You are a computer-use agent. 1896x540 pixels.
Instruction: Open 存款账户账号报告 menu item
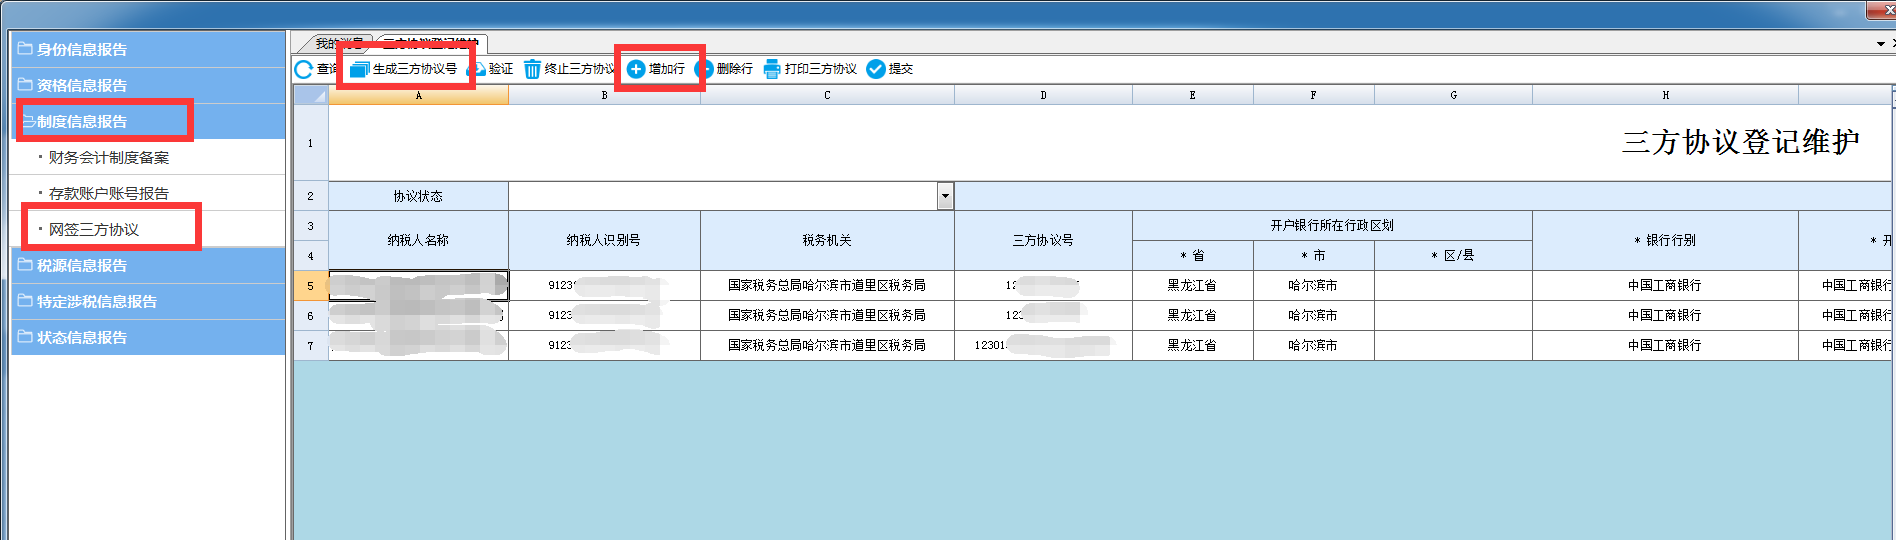(109, 193)
